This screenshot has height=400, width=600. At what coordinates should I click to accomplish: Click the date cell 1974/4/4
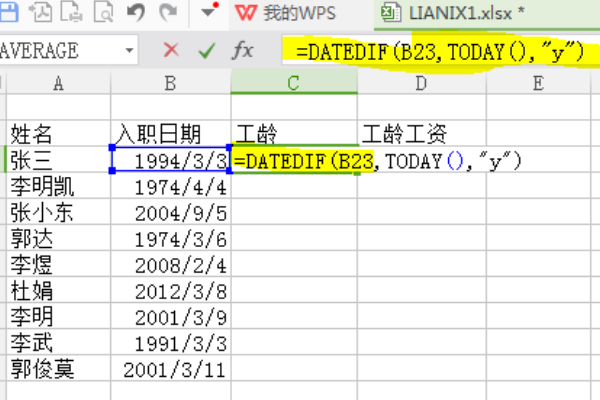(x=171, y=186)
